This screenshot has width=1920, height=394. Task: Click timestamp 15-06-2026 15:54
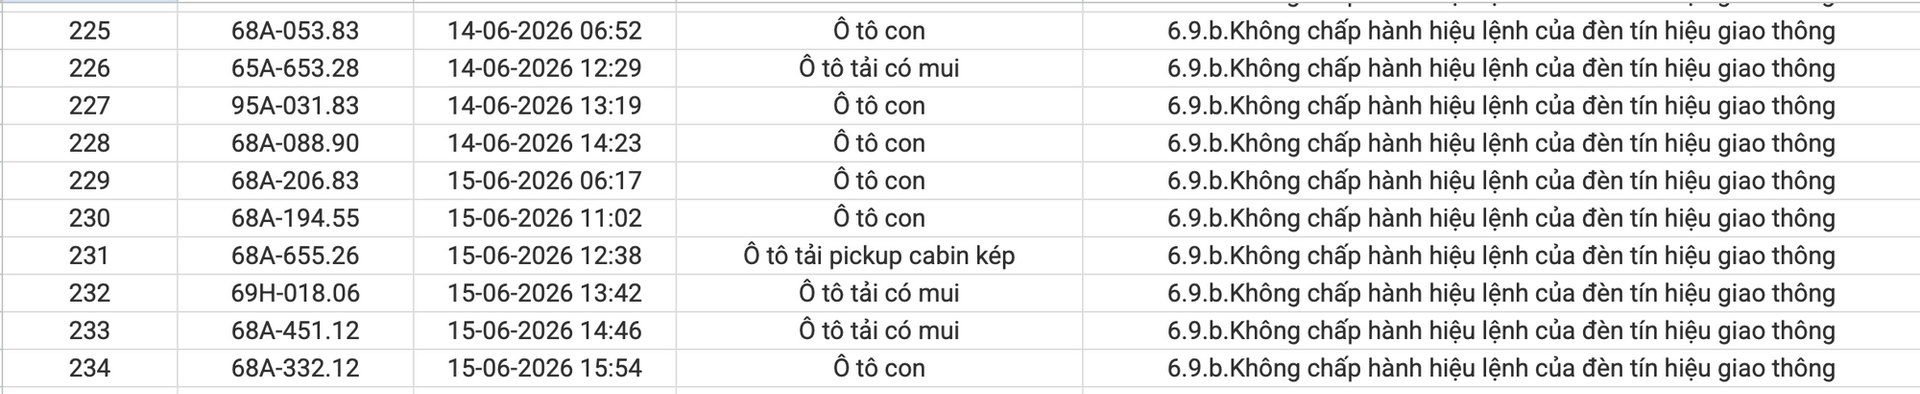tap(544, 368)
